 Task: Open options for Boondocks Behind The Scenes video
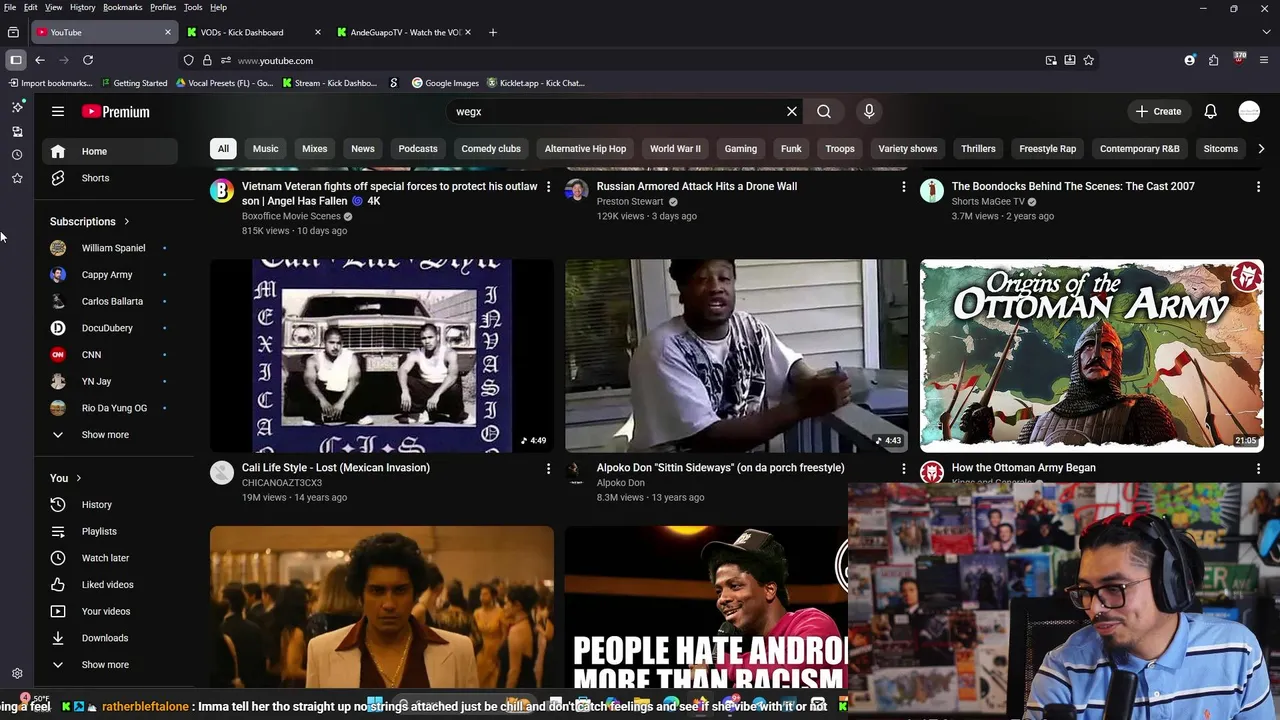click(x=1258, y=187)
